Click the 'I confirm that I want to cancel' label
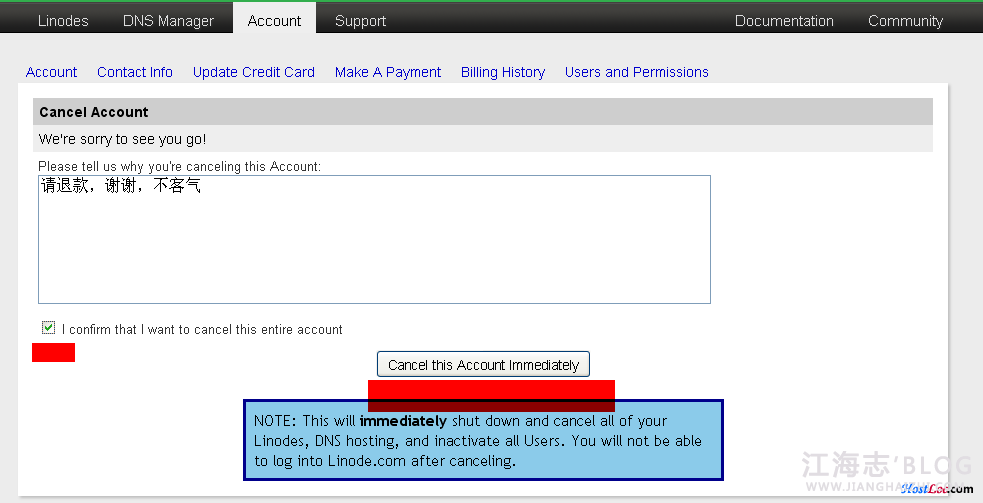 click(202, 329)
